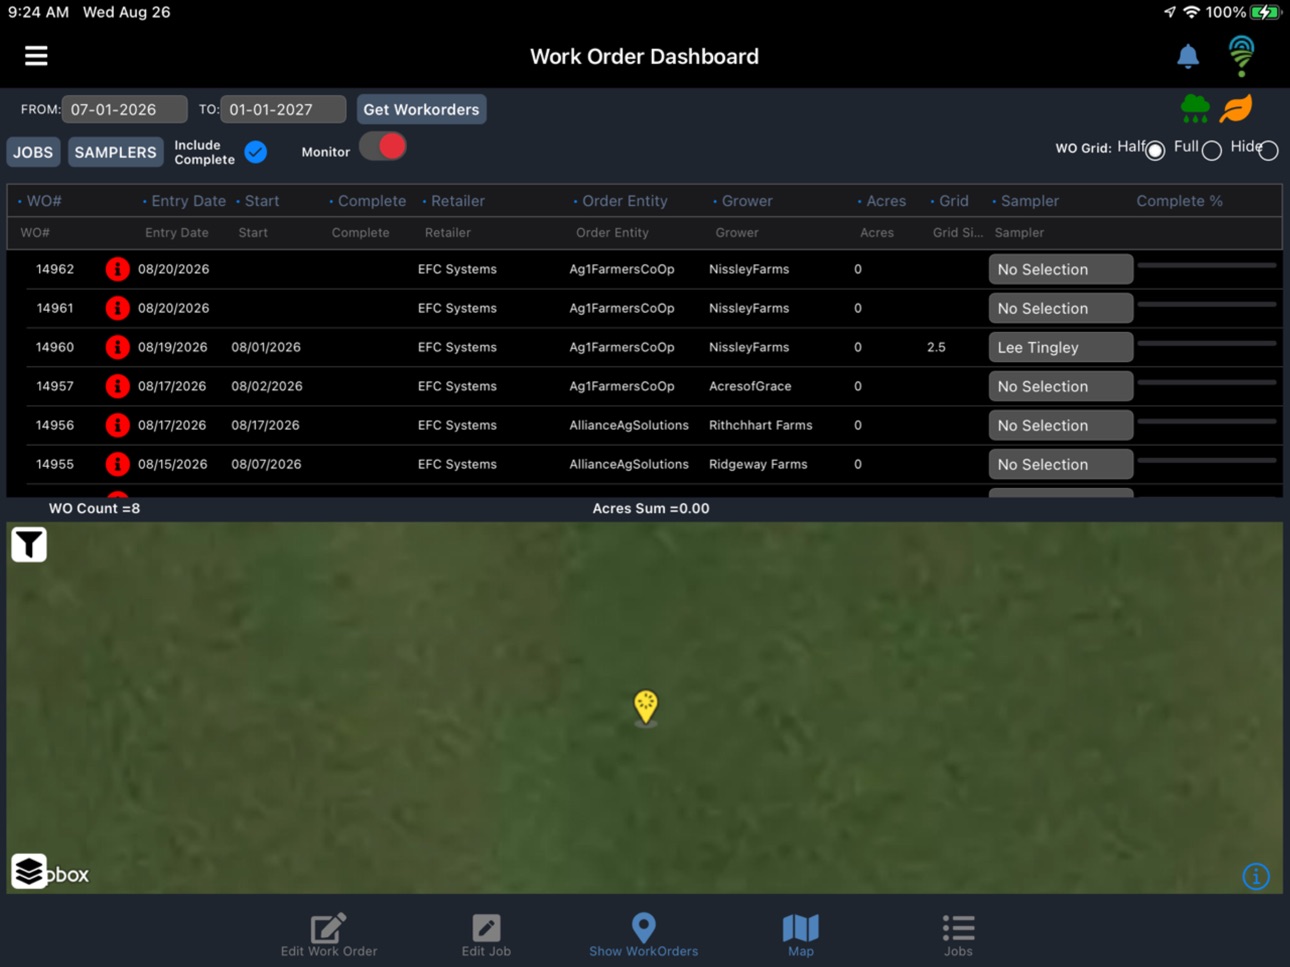This screenshot has width=1290, height=967.
Task: Open info for work order 14955
Action: pyautogui.click(x=117, y=464)
